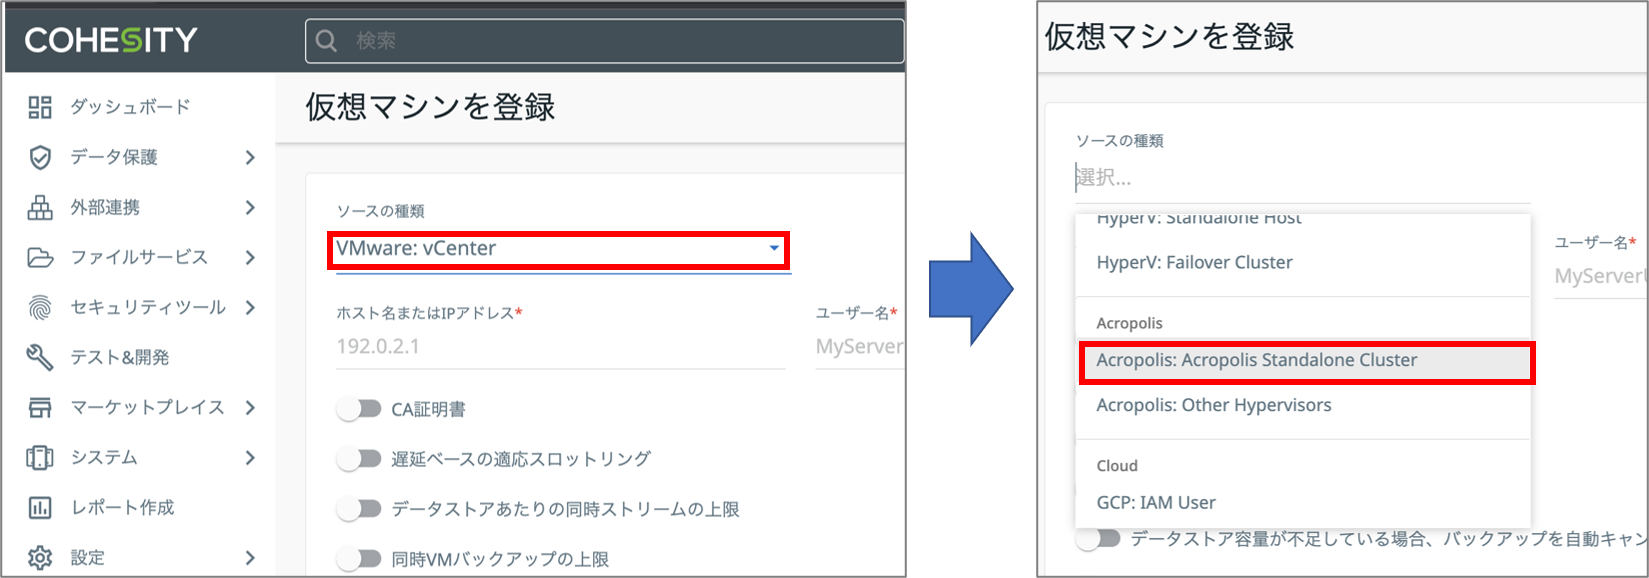
Task: Select GCP: IAM User option
Action: pos(1303,503)
